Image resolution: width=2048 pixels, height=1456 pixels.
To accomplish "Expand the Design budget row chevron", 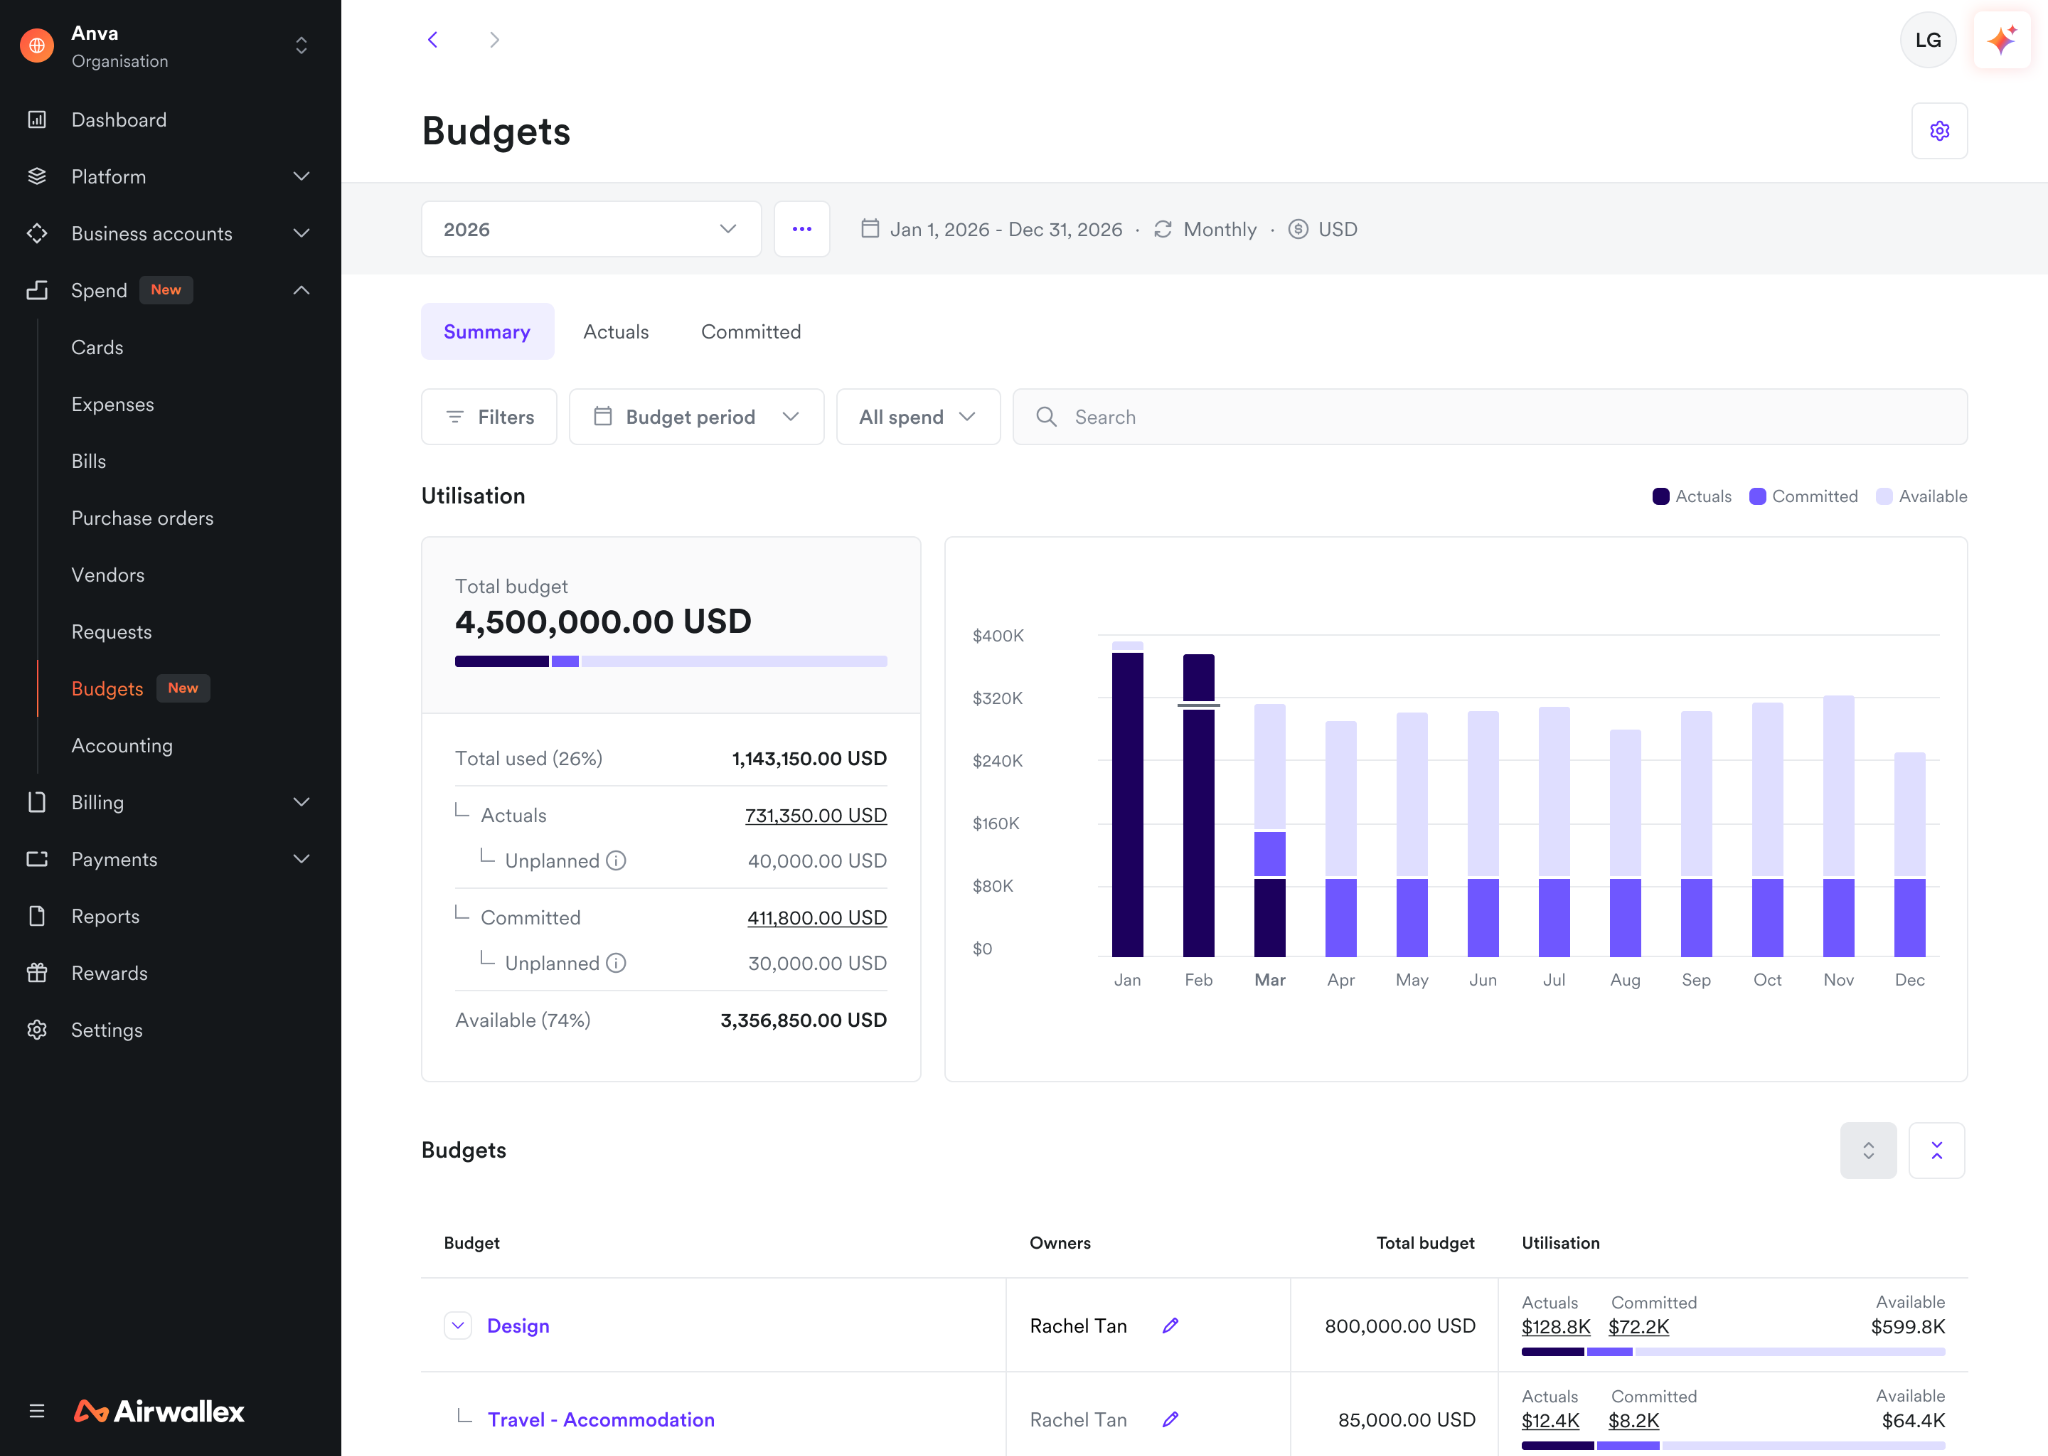I will (x=458, y=1325).
